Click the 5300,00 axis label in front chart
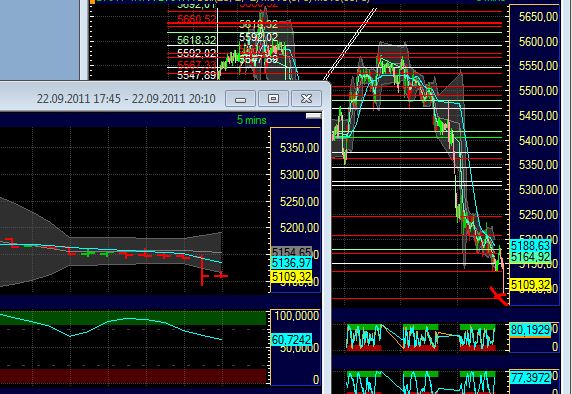The height and width of the screenshot is (394, 572). click(299, 175)
